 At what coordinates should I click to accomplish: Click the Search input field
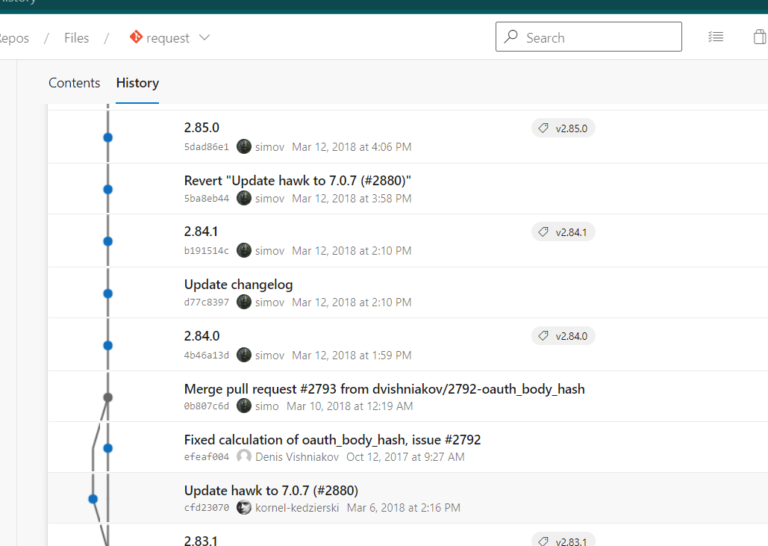pyautogui.click(x=589, y=38)
